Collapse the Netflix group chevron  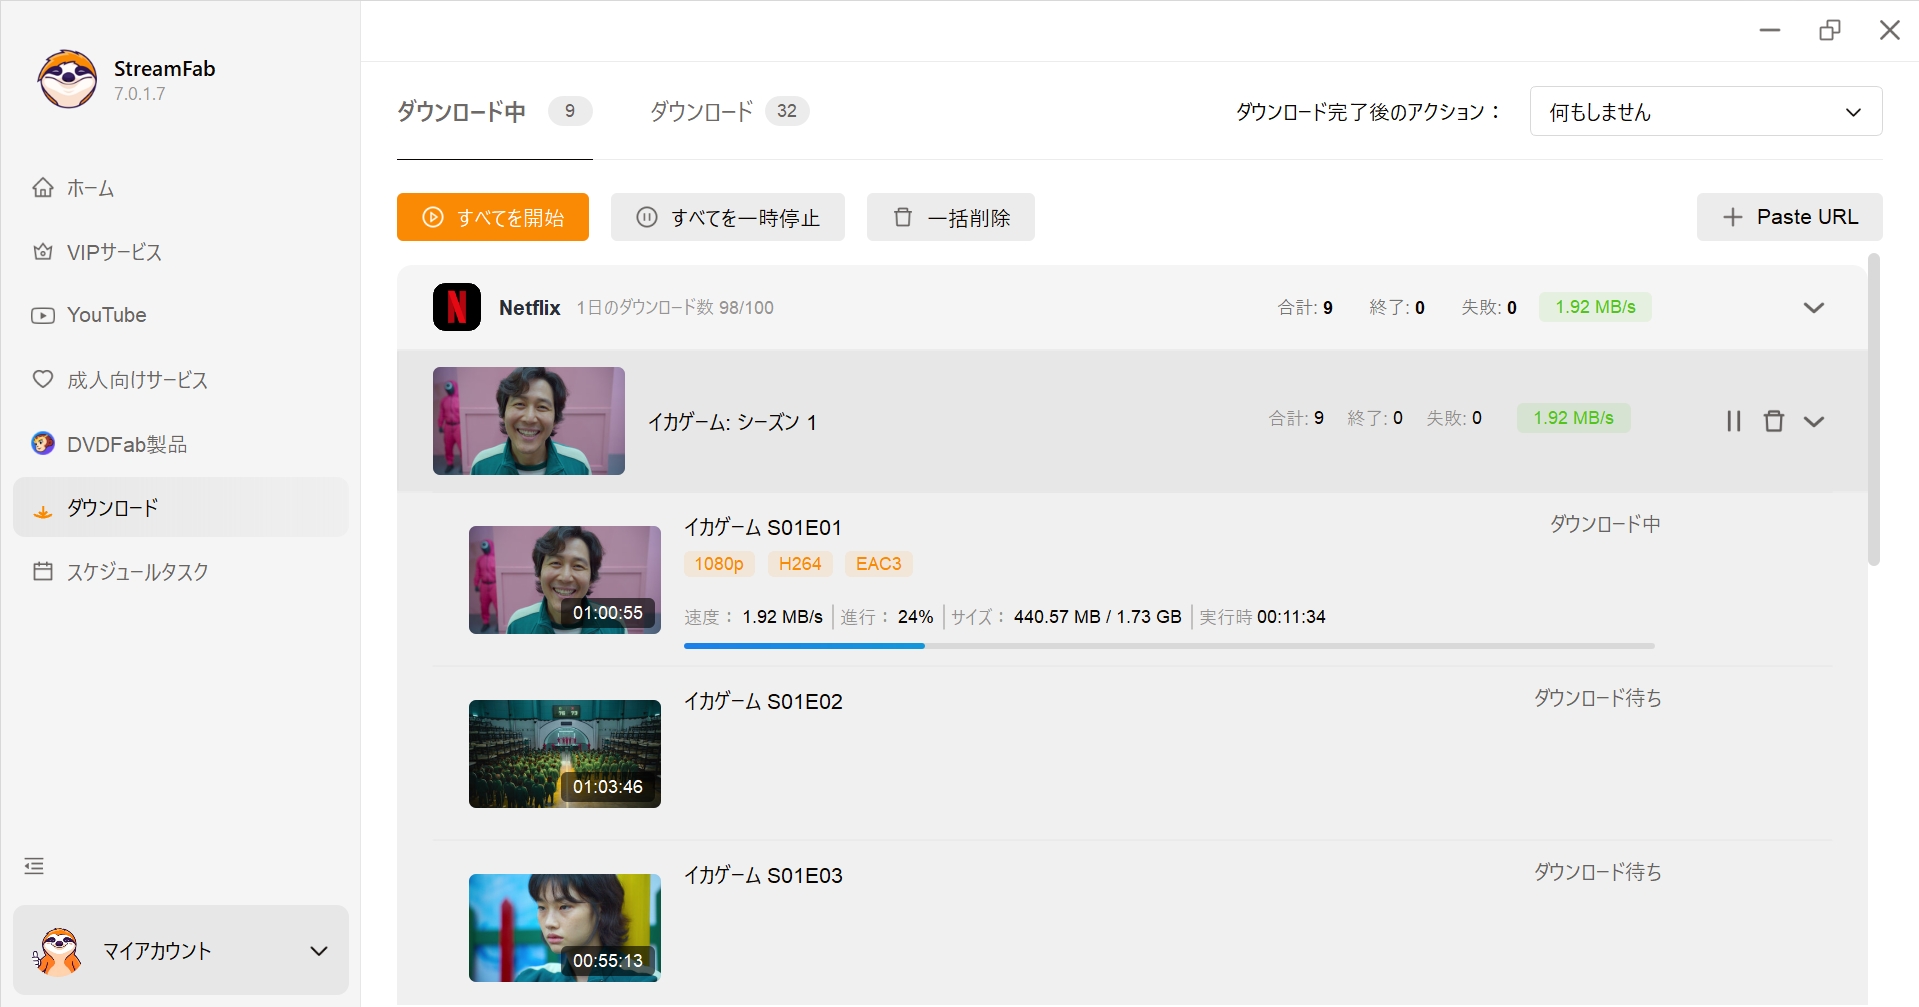tap(1813, 307)
